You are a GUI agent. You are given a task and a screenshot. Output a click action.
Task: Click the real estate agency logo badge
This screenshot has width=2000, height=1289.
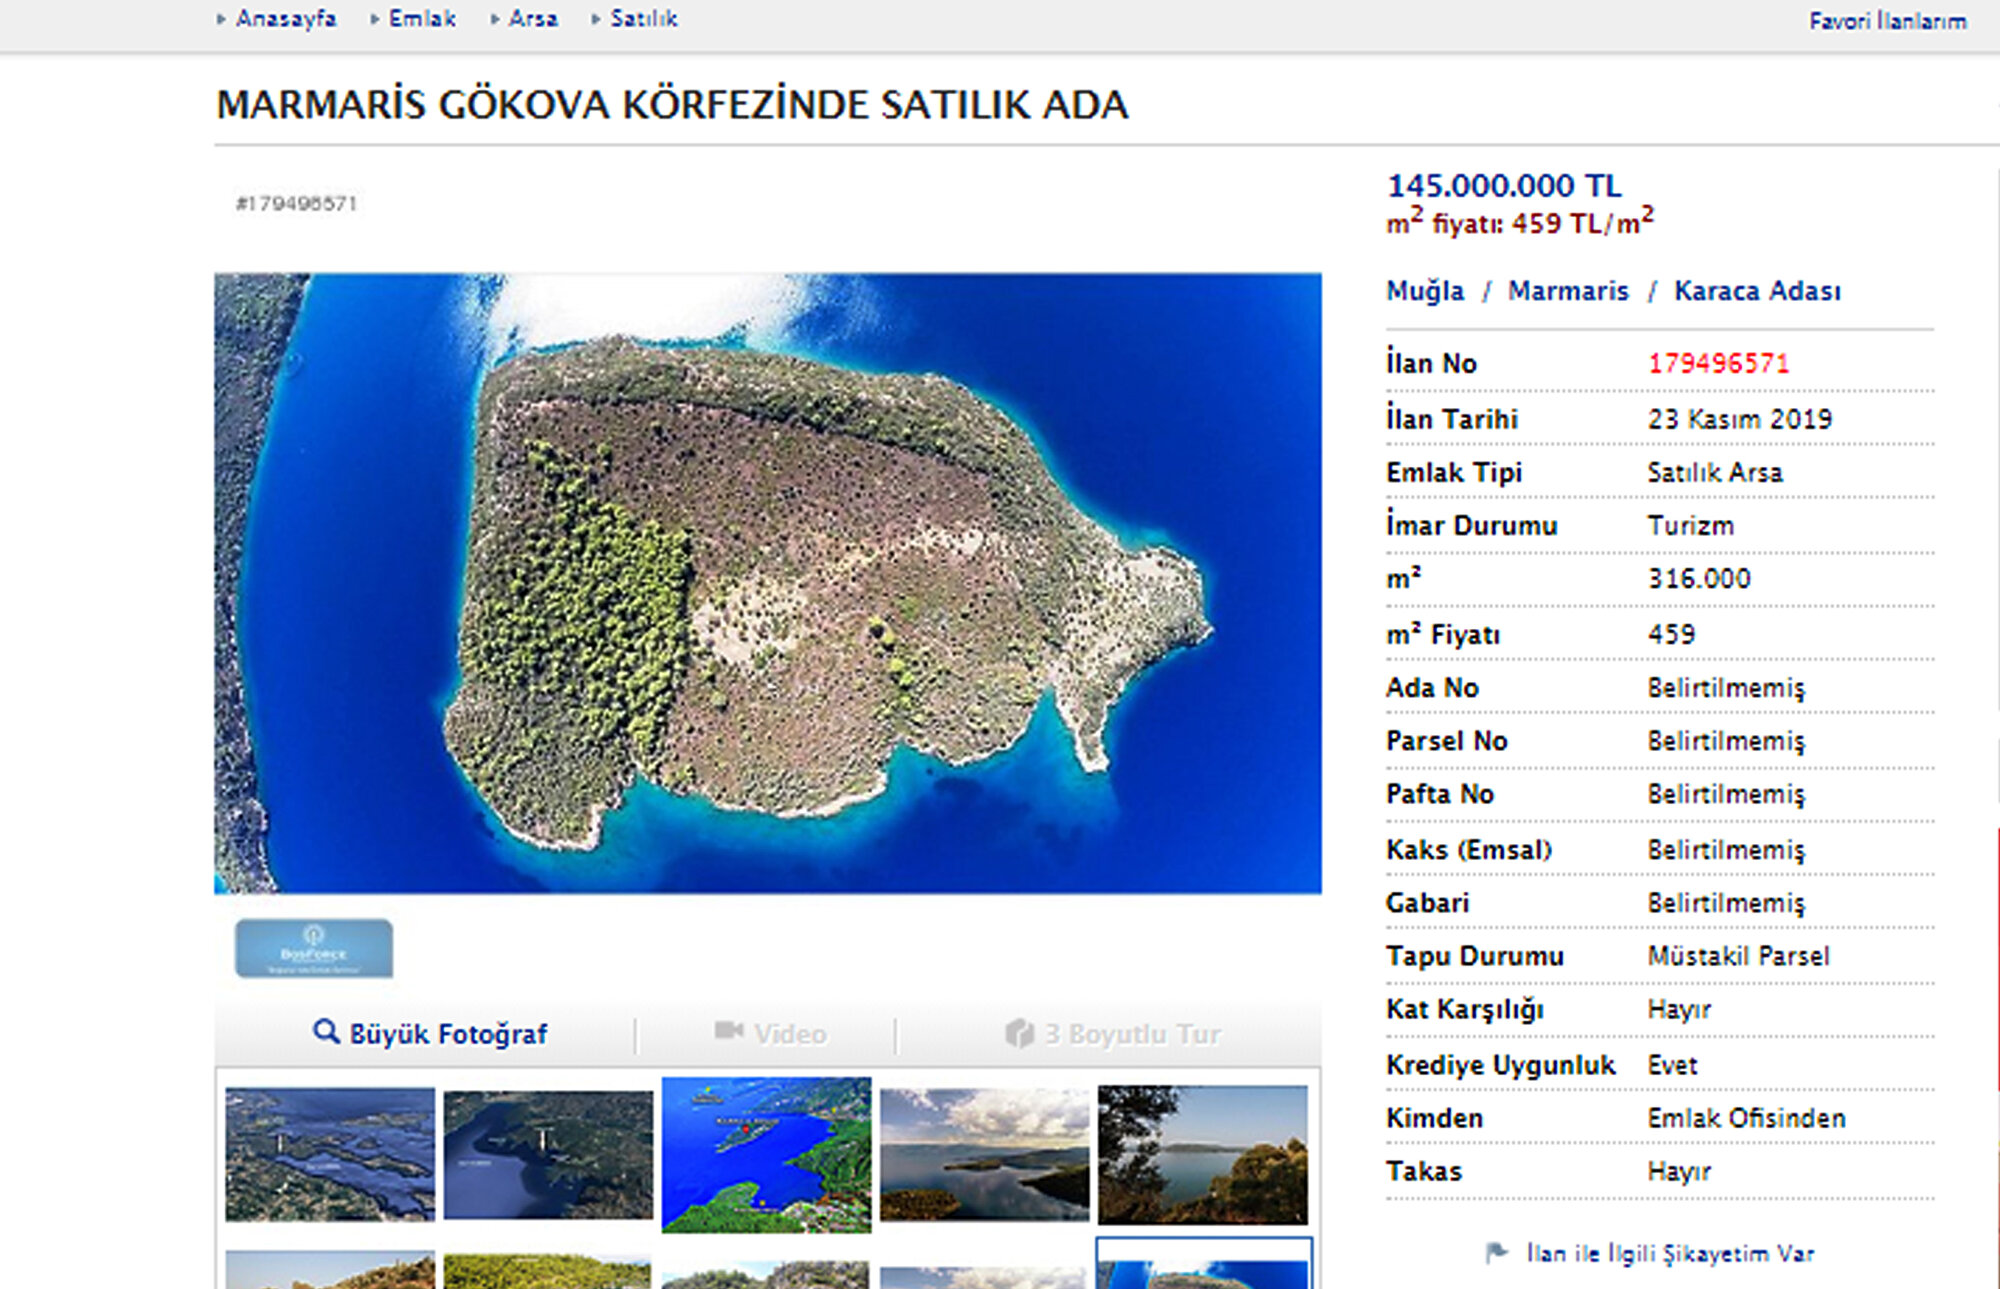pos(313,948)
